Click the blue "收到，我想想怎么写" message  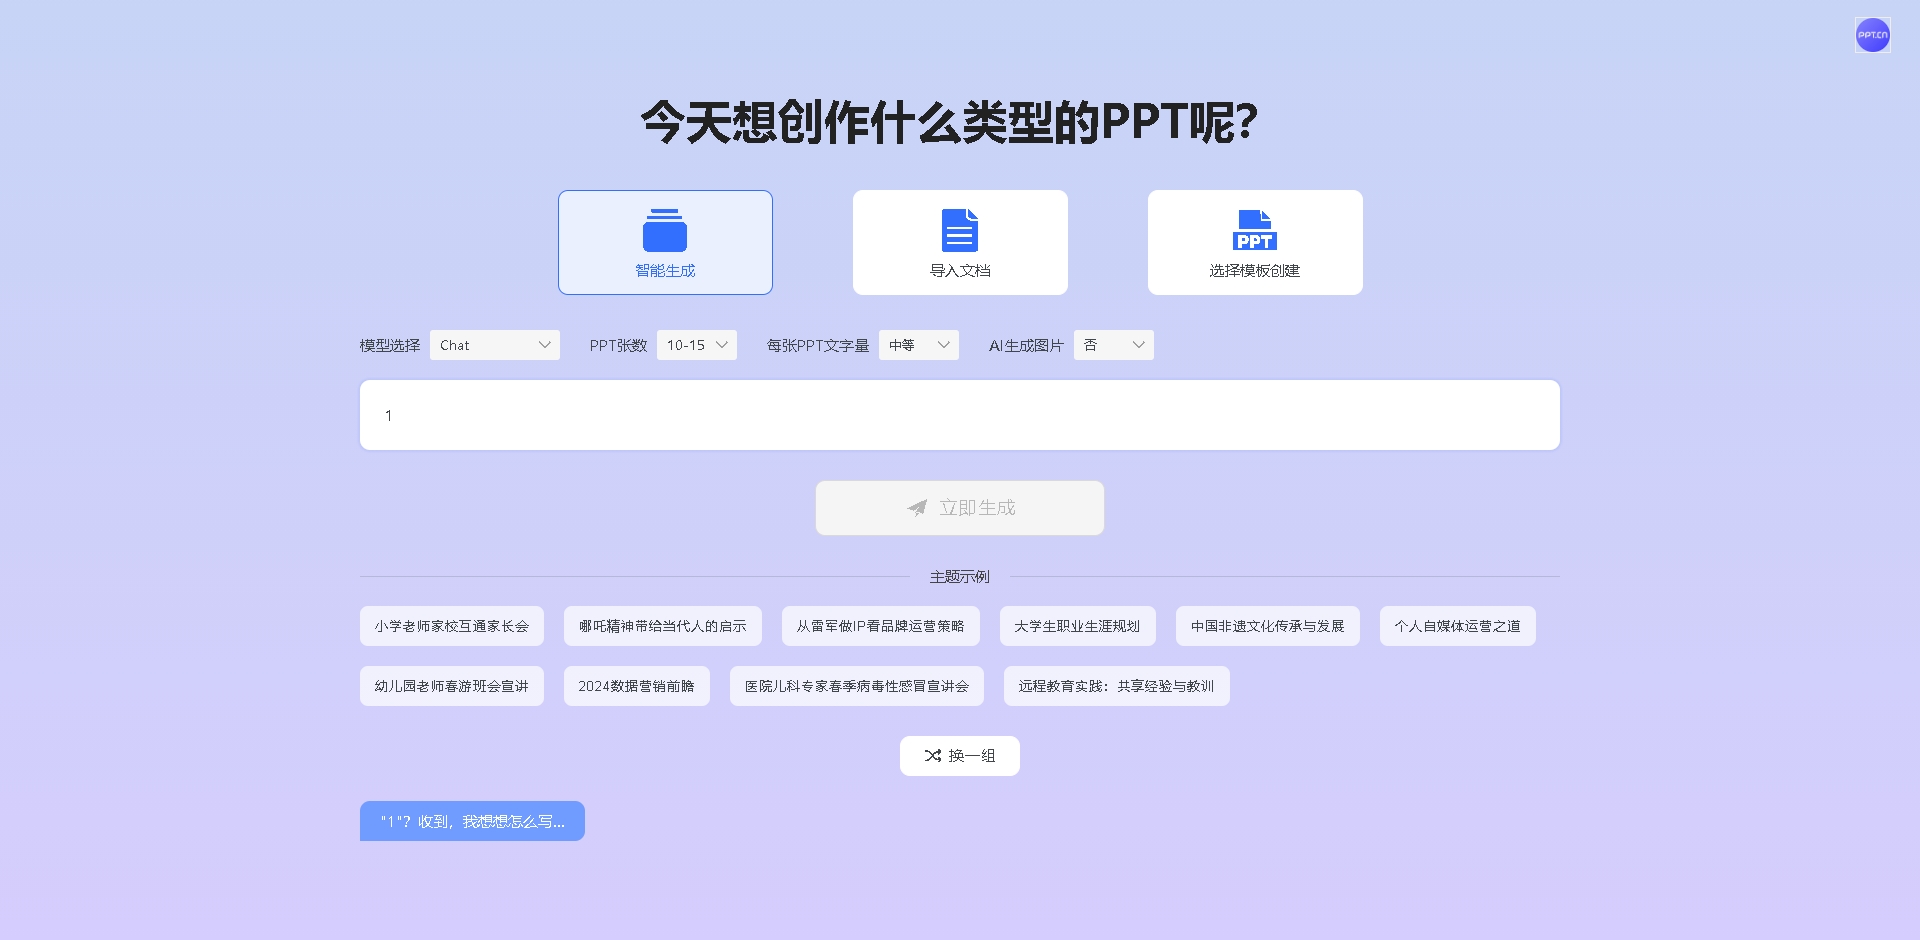pos(472,822)
